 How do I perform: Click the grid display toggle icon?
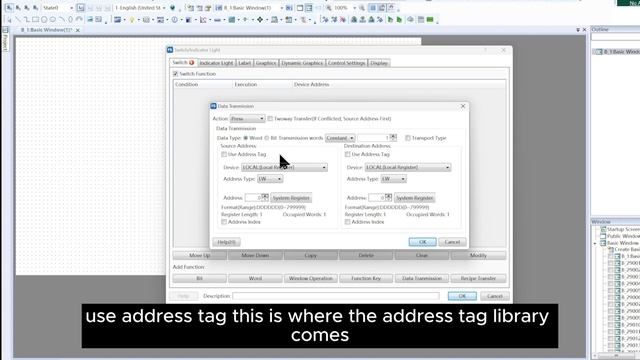point(372,8)
